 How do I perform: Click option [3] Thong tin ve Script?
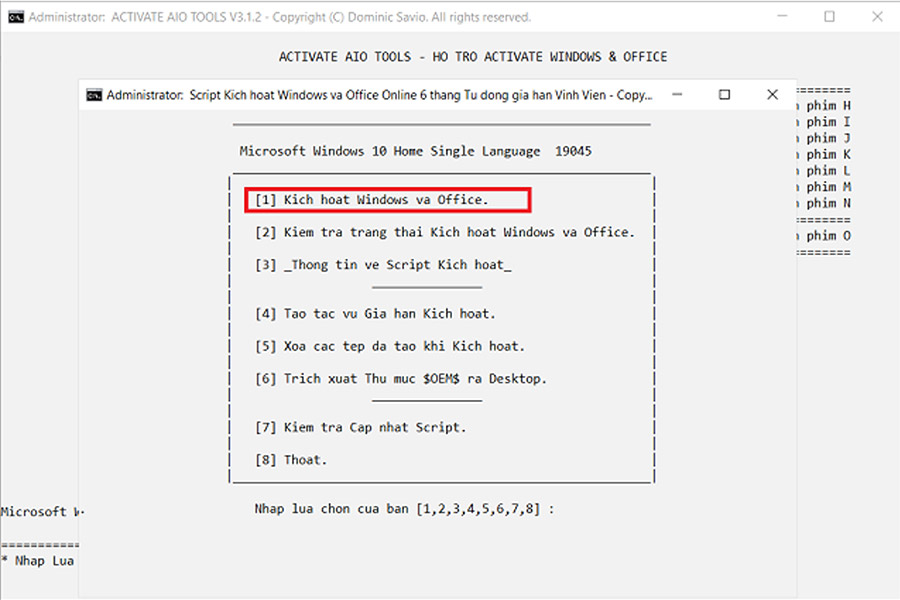[x=383, y=265]
